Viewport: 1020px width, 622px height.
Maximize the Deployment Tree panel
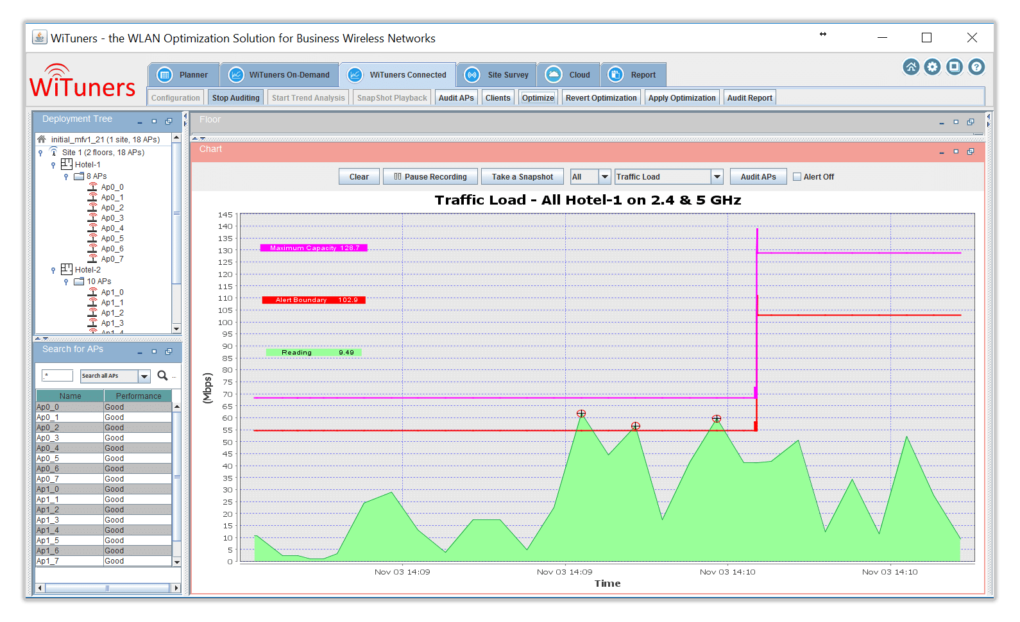tap(154, 121)
